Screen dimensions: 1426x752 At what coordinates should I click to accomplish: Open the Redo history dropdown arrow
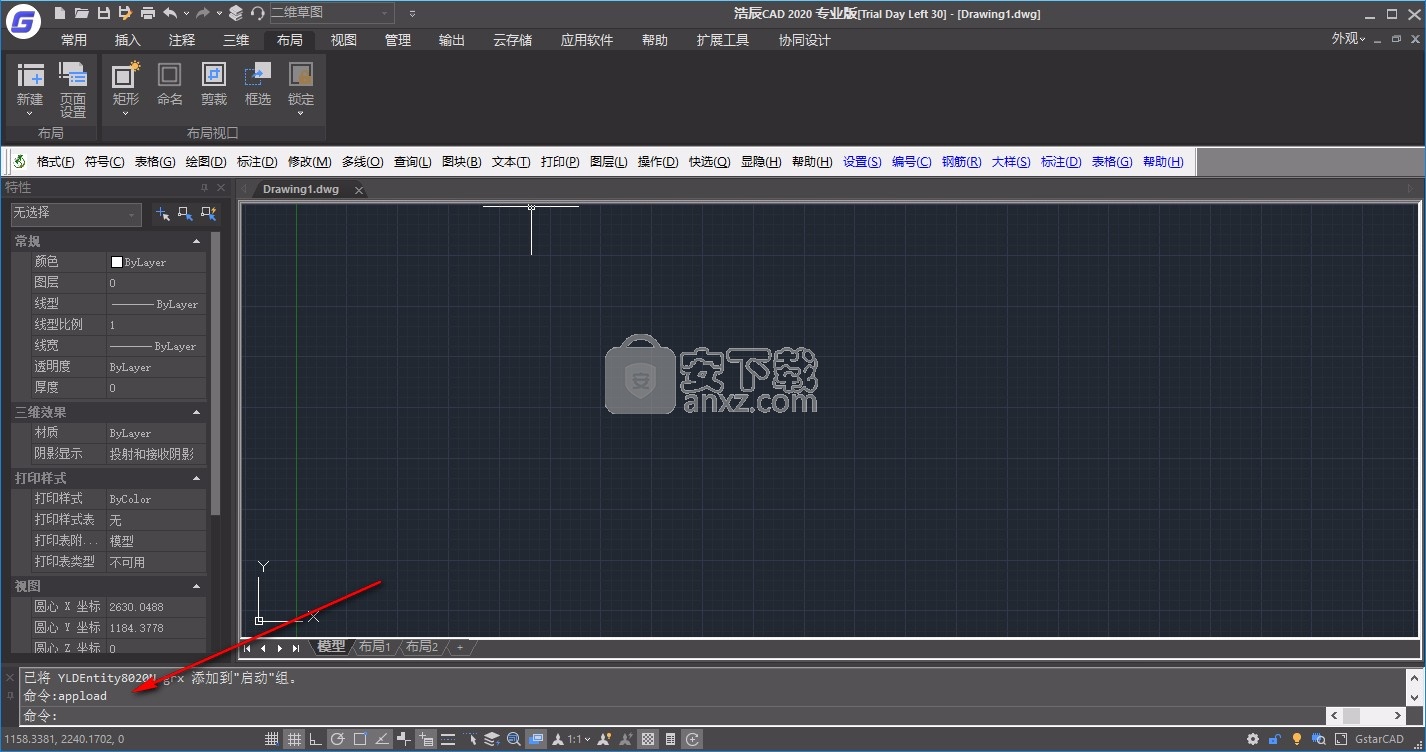(x=219, y=14)
